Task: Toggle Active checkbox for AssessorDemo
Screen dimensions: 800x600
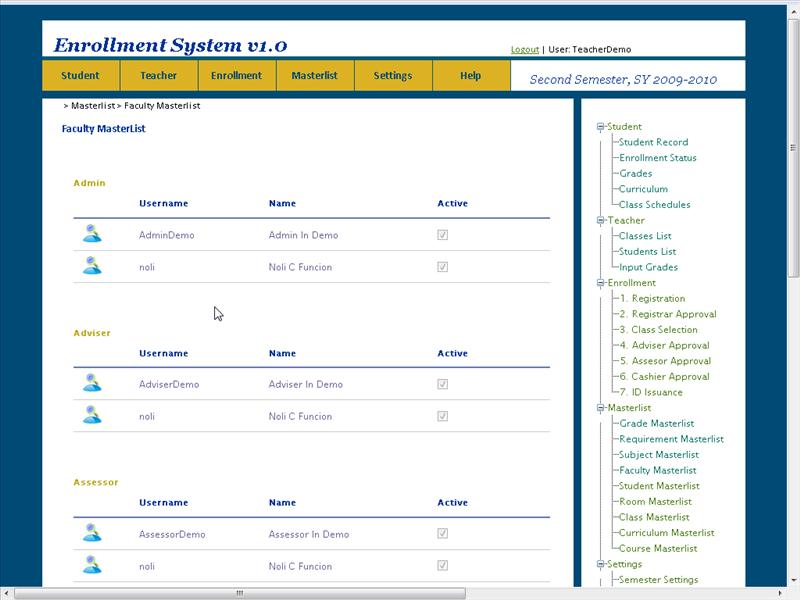Action: pos(442,534)
